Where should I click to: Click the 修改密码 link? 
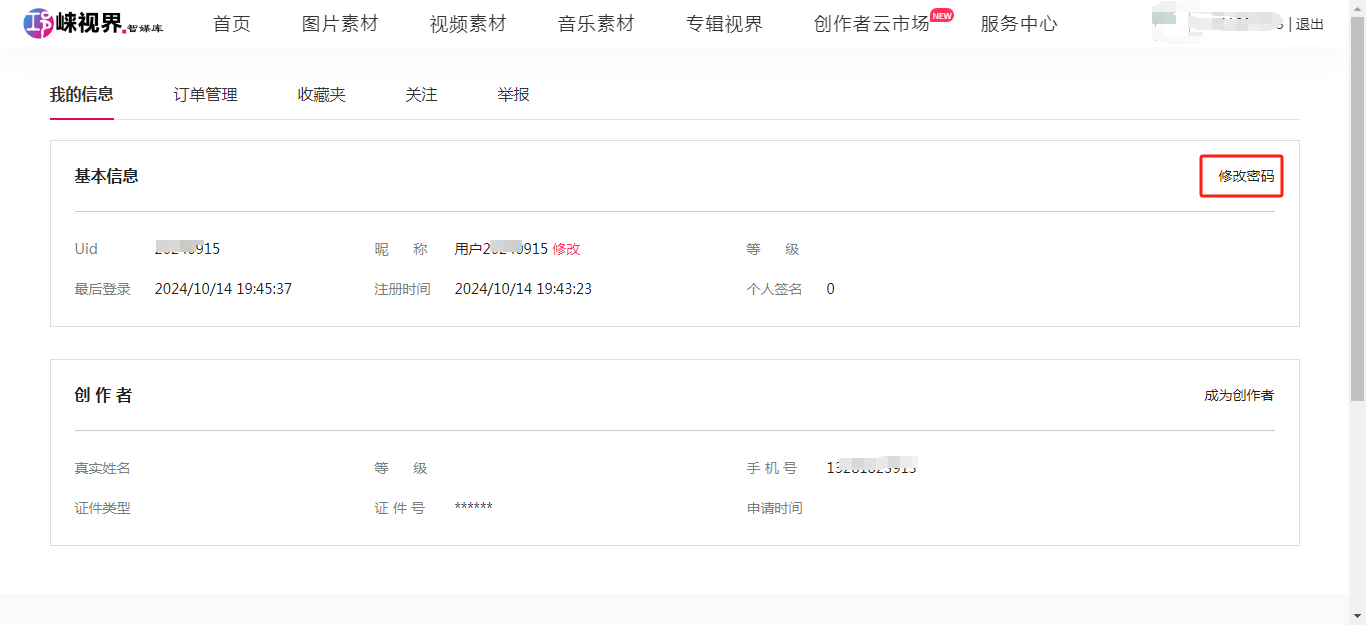(1246, 177)
